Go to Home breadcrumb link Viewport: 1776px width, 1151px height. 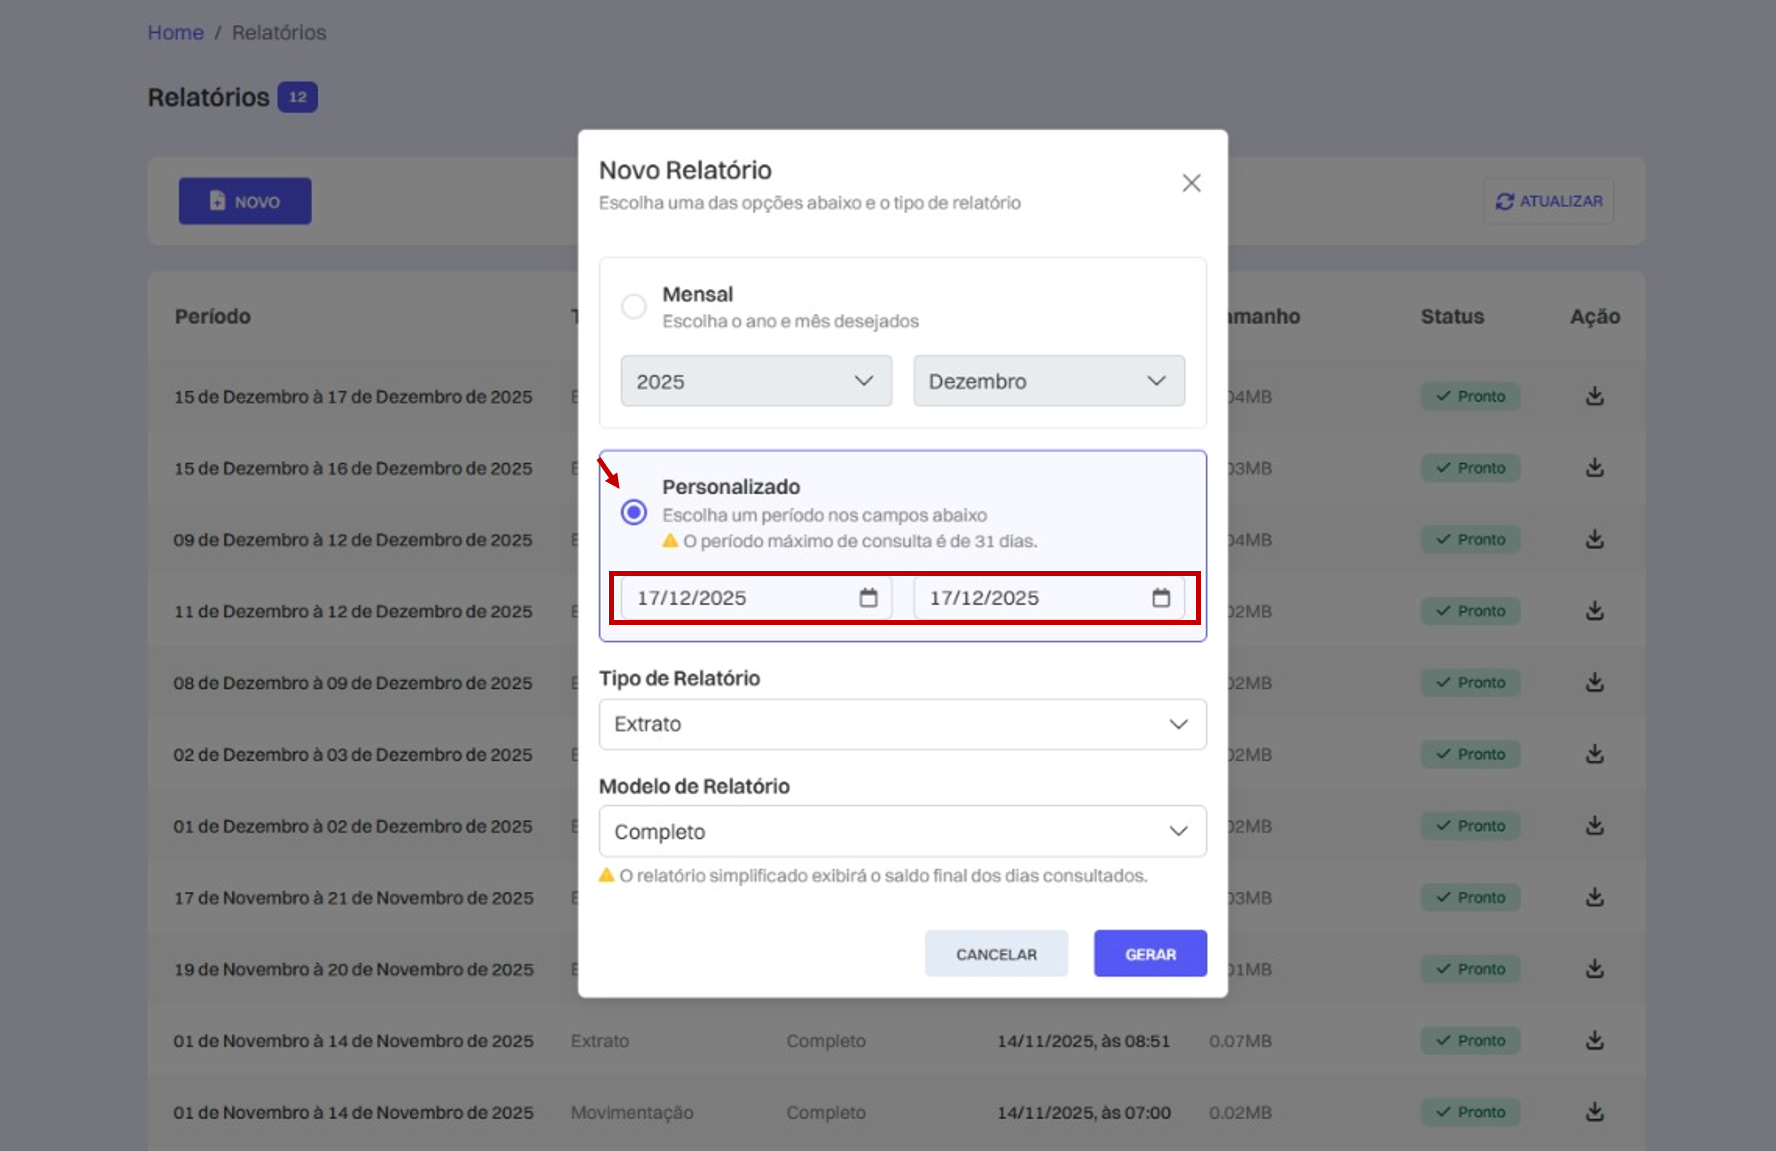coord(176,33)
